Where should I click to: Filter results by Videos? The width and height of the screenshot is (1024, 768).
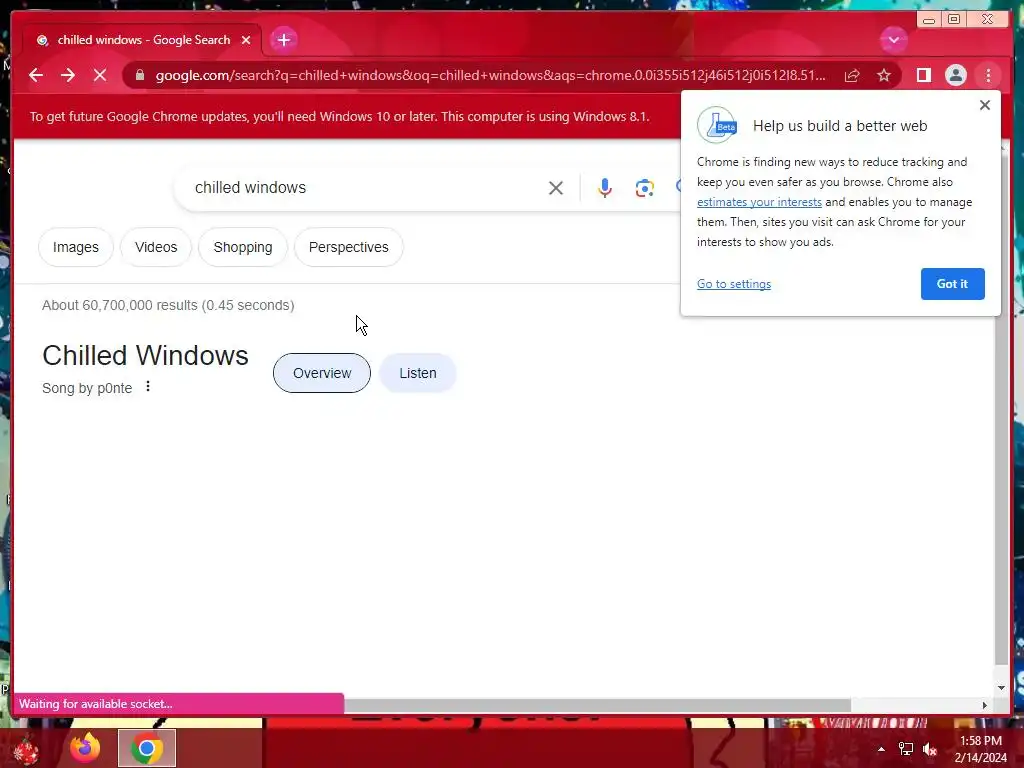click(156, 248)
